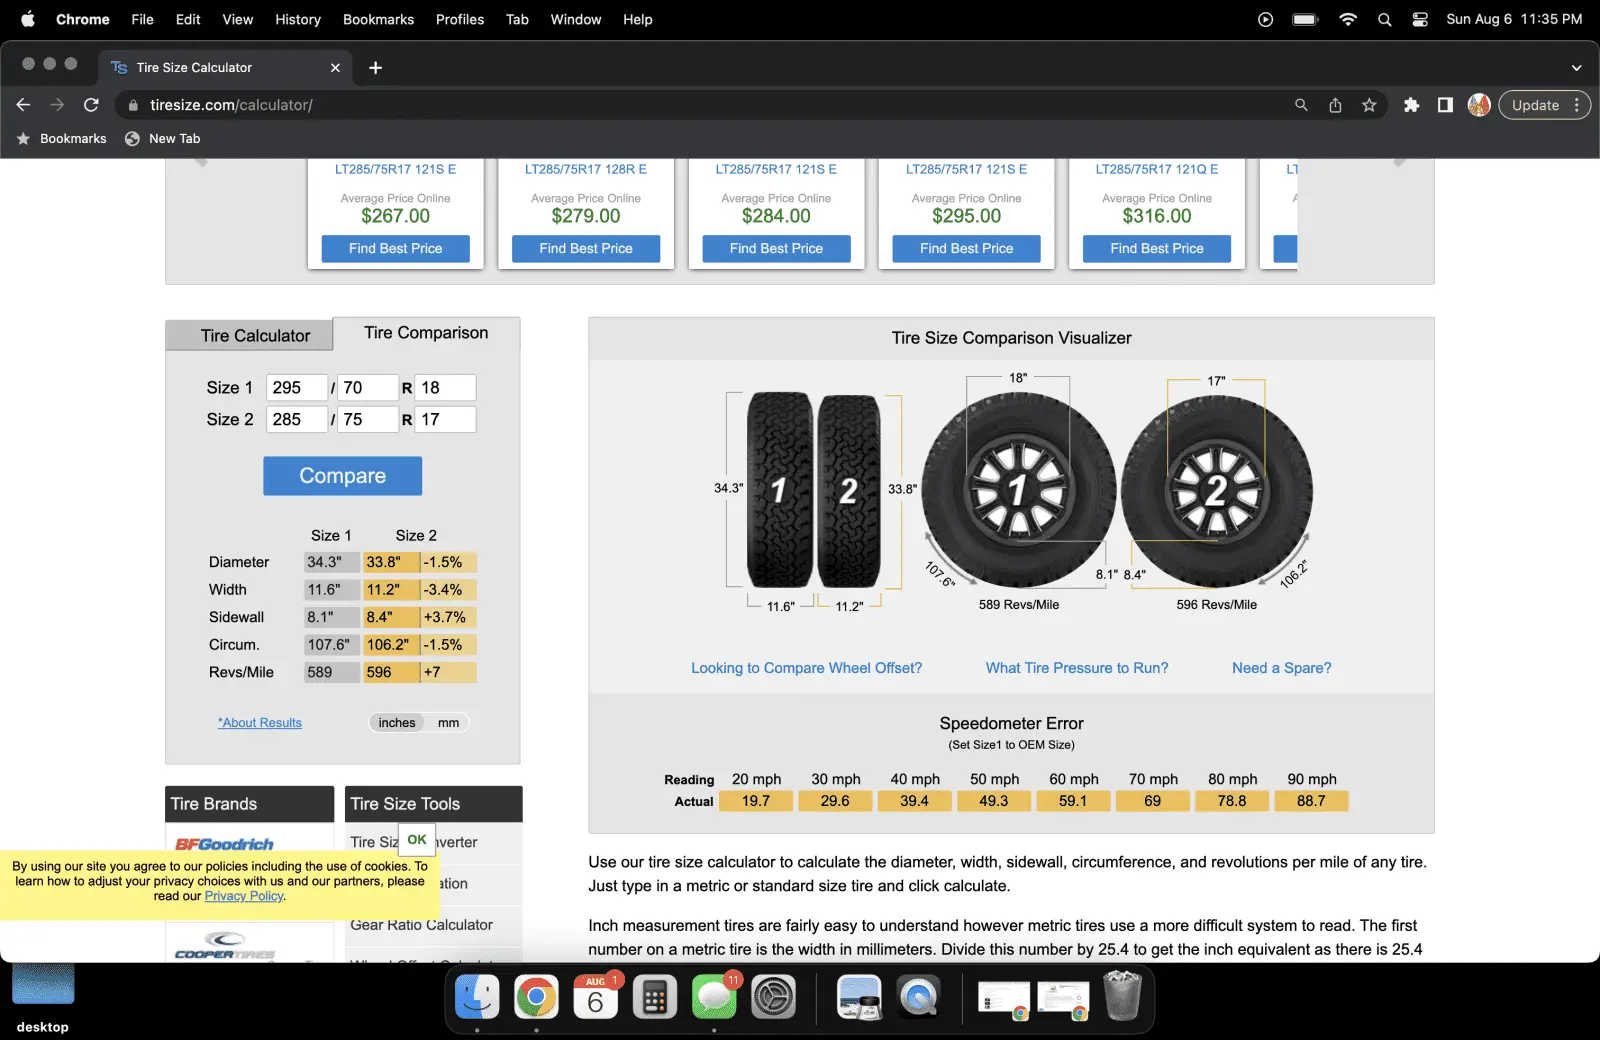
Task: Switch to Tire Calculator tab
Action: 249,335
